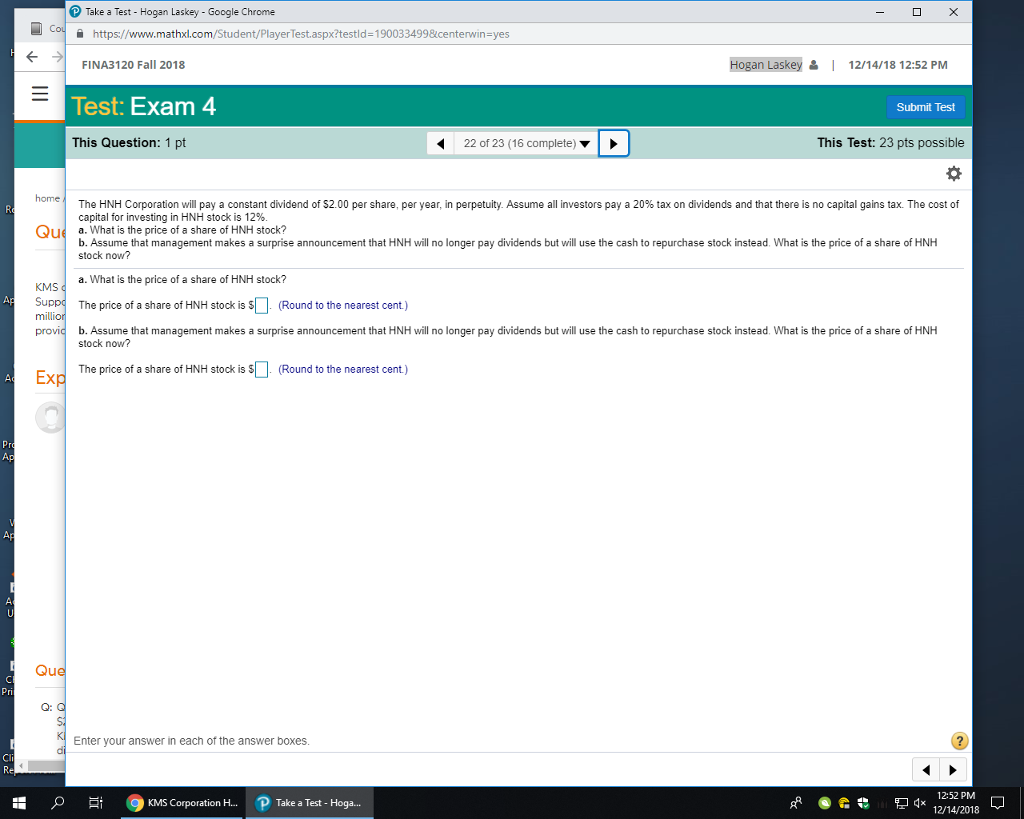The height and width of the screenshot is (819, 1024).
Task: Mute audio via the speaker tray icon
Action: point(921,803)
